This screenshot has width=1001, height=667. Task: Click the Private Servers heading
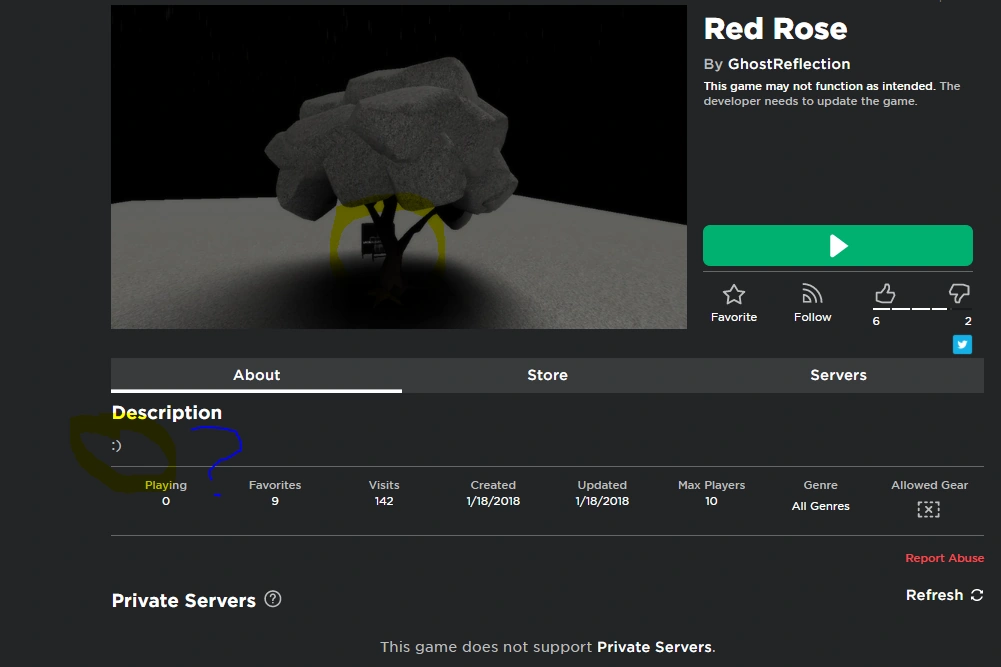coord(184,601)
